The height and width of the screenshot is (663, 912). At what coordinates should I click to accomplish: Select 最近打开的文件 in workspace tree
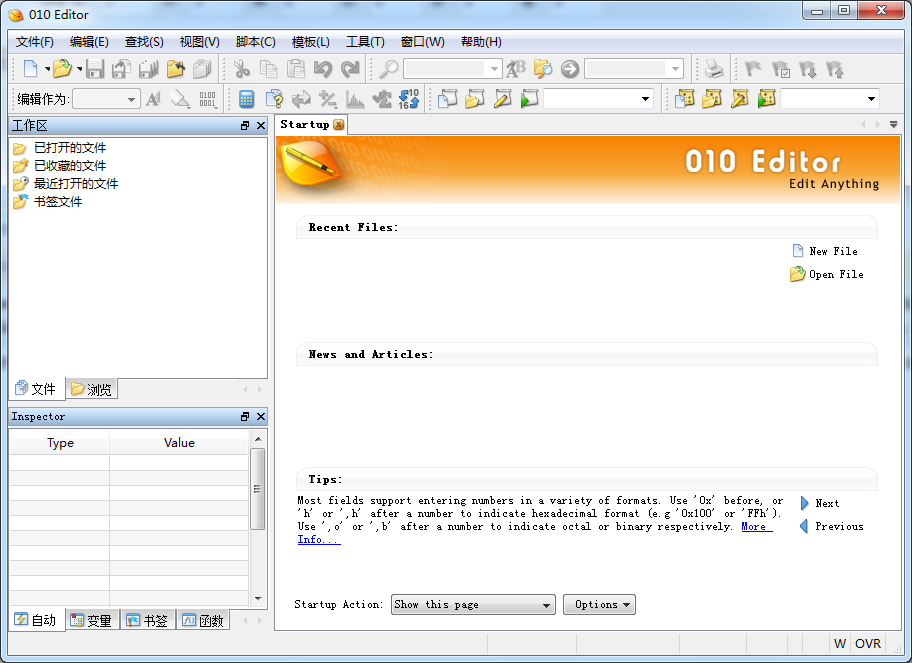[76, 184]
